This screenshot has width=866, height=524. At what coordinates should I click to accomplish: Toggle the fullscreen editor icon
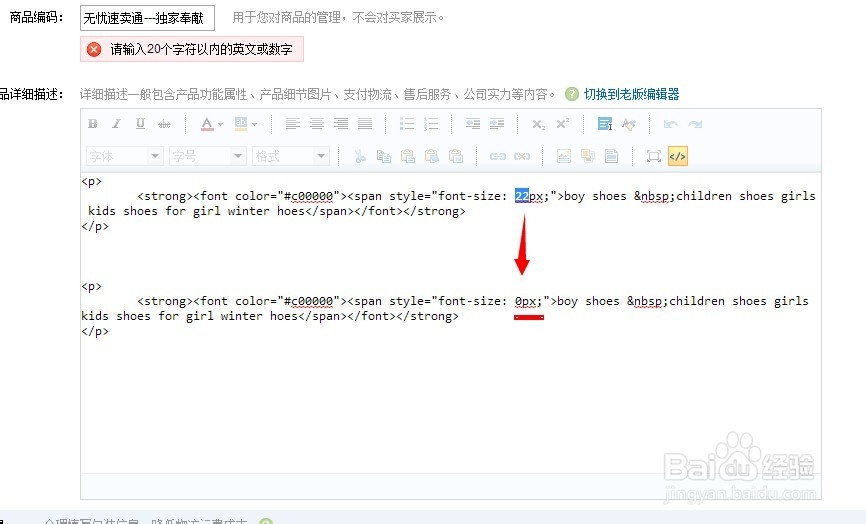click(653, 156)
